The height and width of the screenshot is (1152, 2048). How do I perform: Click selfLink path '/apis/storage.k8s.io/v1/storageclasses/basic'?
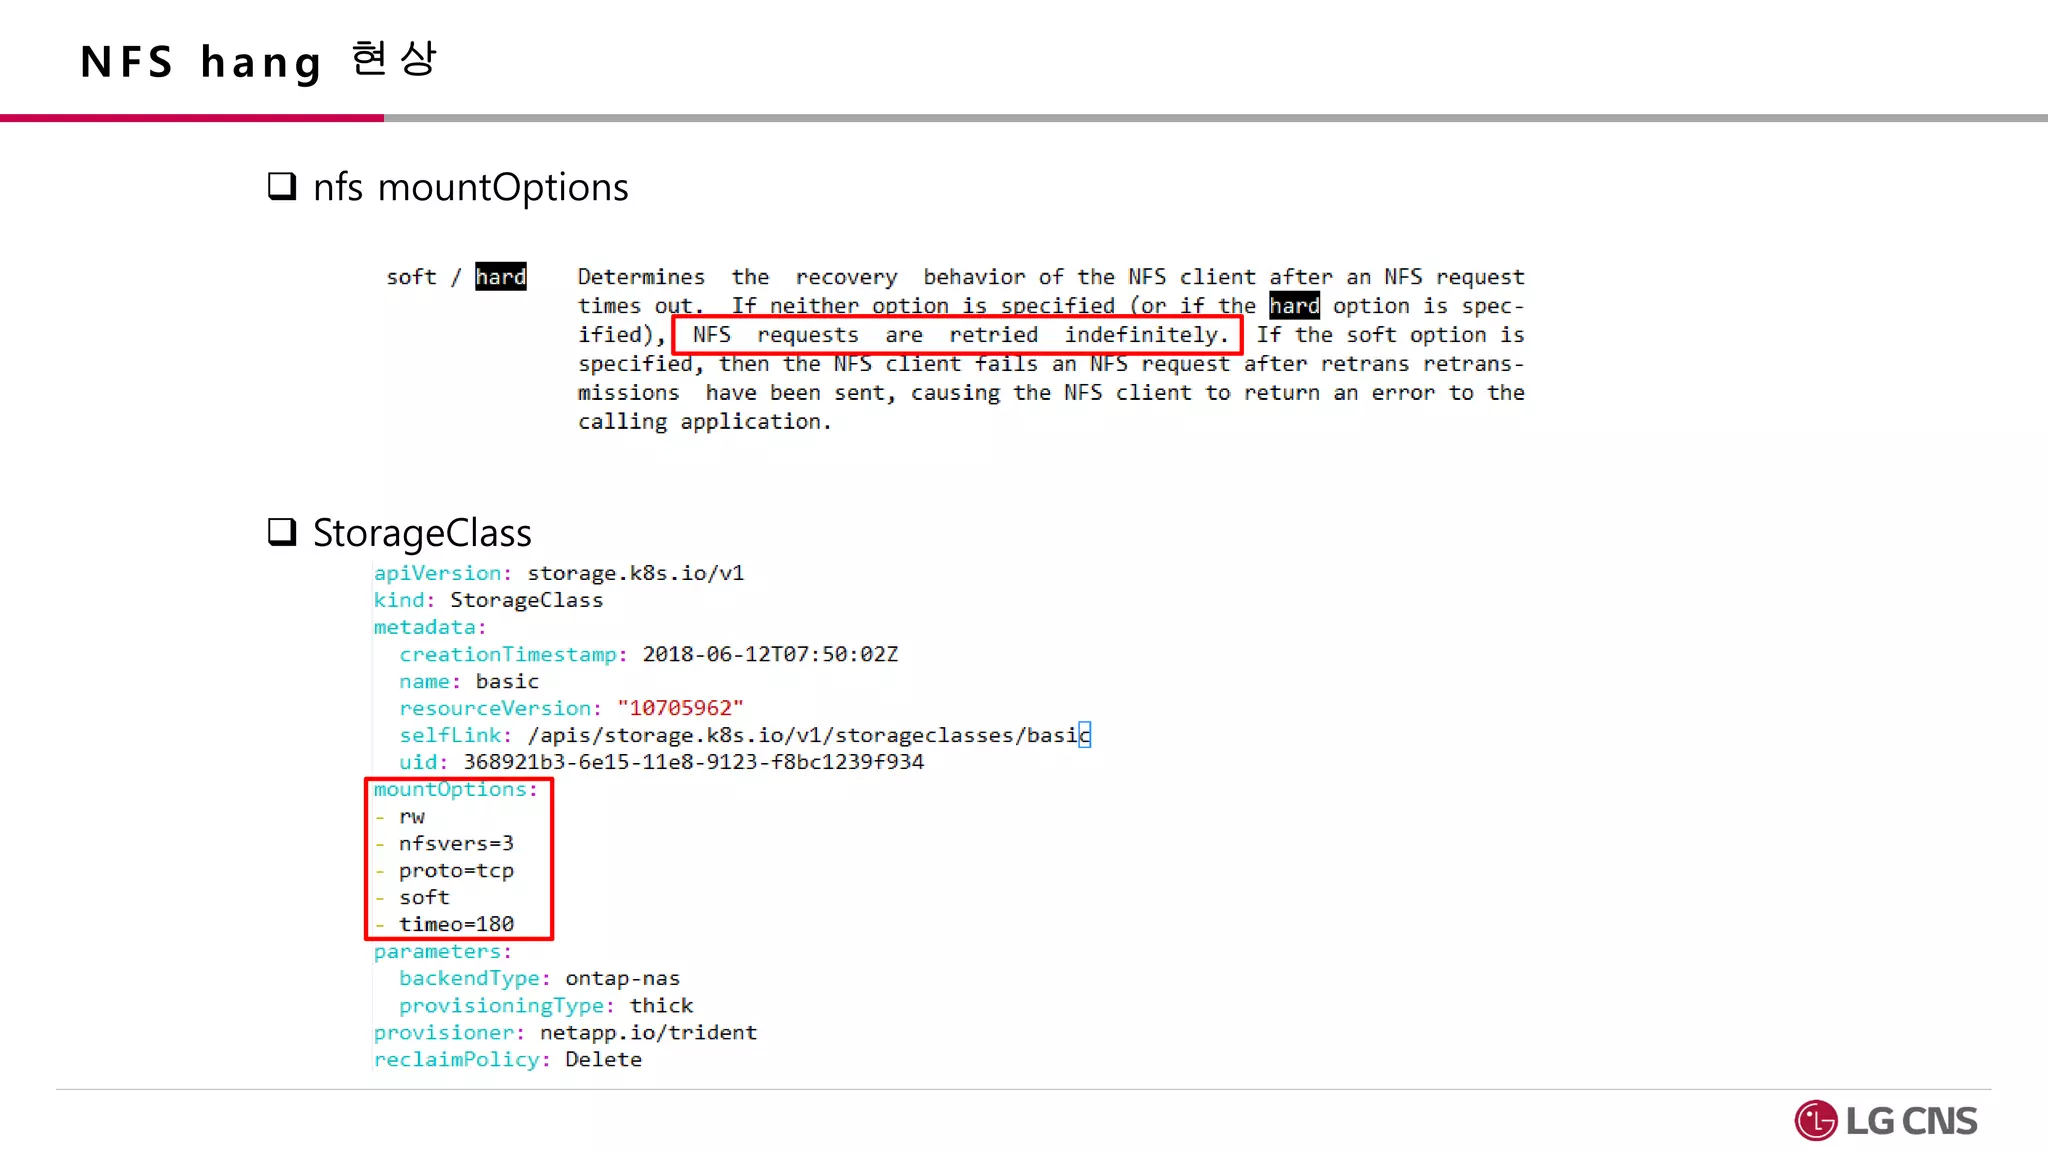809,735
